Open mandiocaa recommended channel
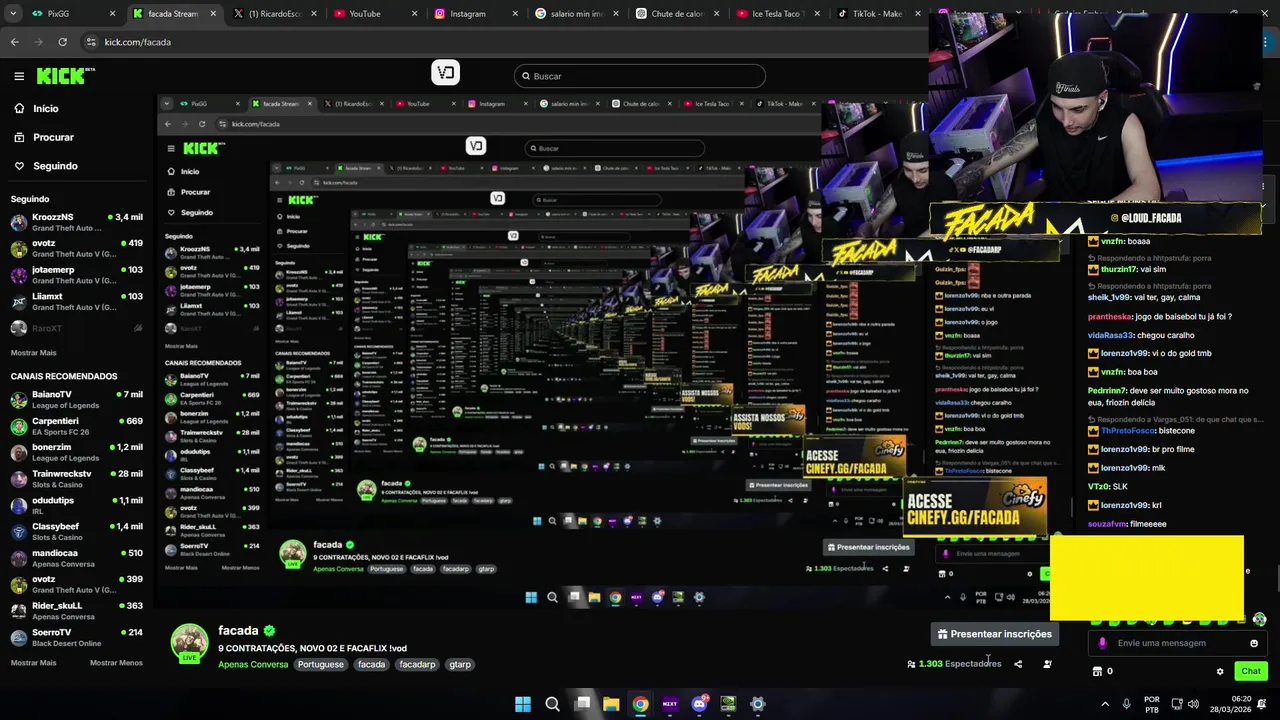This screenshot has width=1280, height=720. tap(76, 558)
